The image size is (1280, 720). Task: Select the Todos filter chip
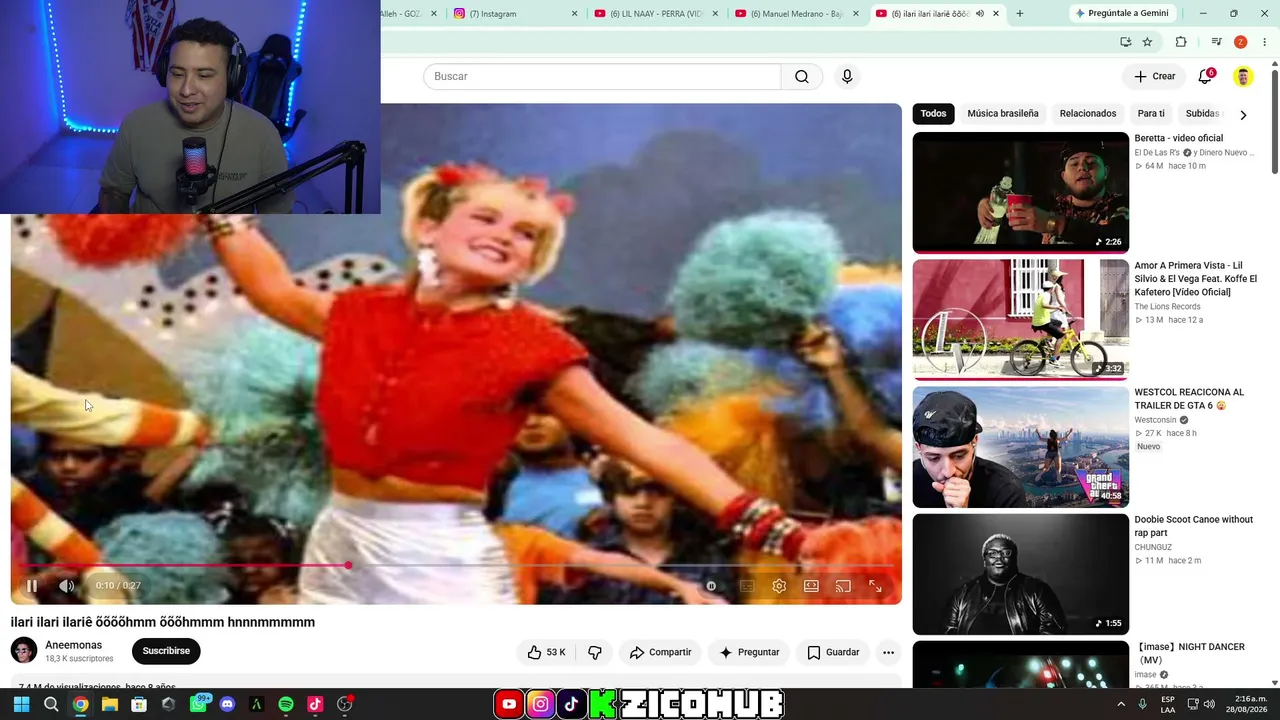click(933, 113)
